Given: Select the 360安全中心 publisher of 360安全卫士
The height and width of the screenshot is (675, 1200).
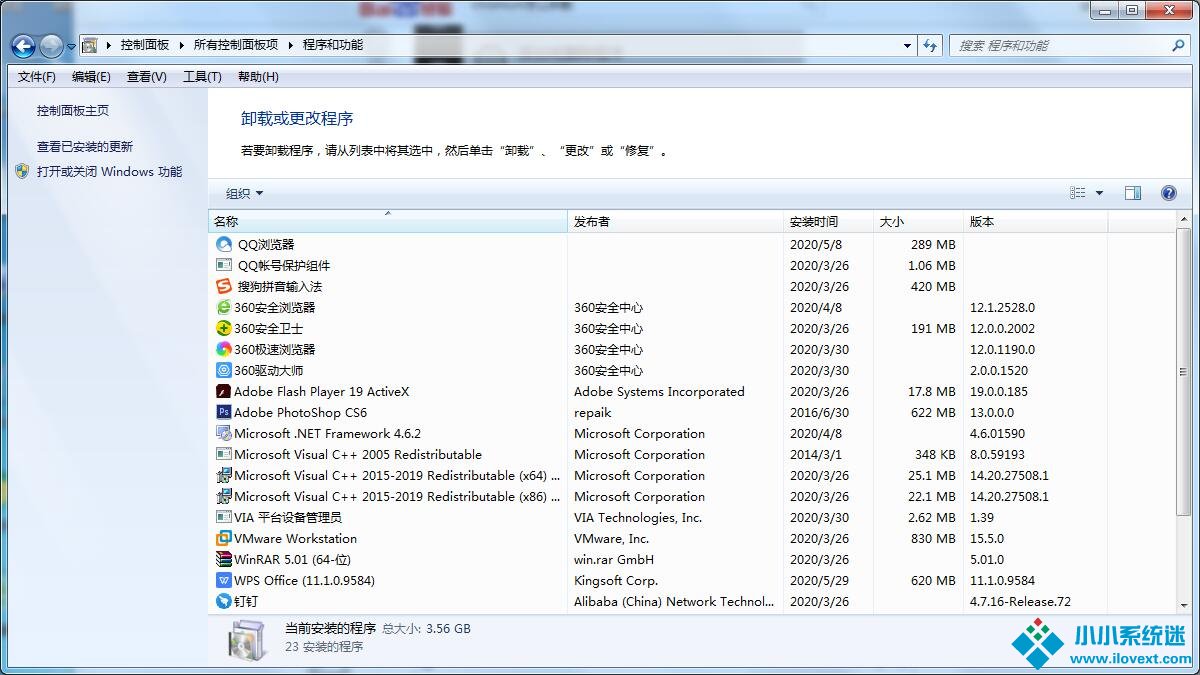Looking at the screenshot, I should click(608, 329).
